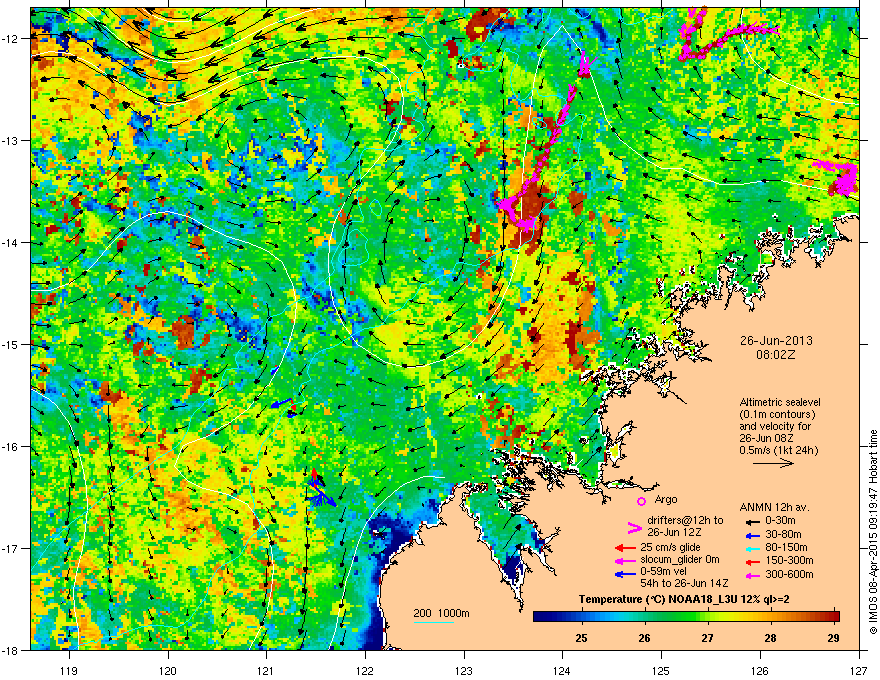Click the magenta 300-600m ANMN legend arrow
Image resolution: width=880 pixels, height=680 pixels.
click(752, 575)
